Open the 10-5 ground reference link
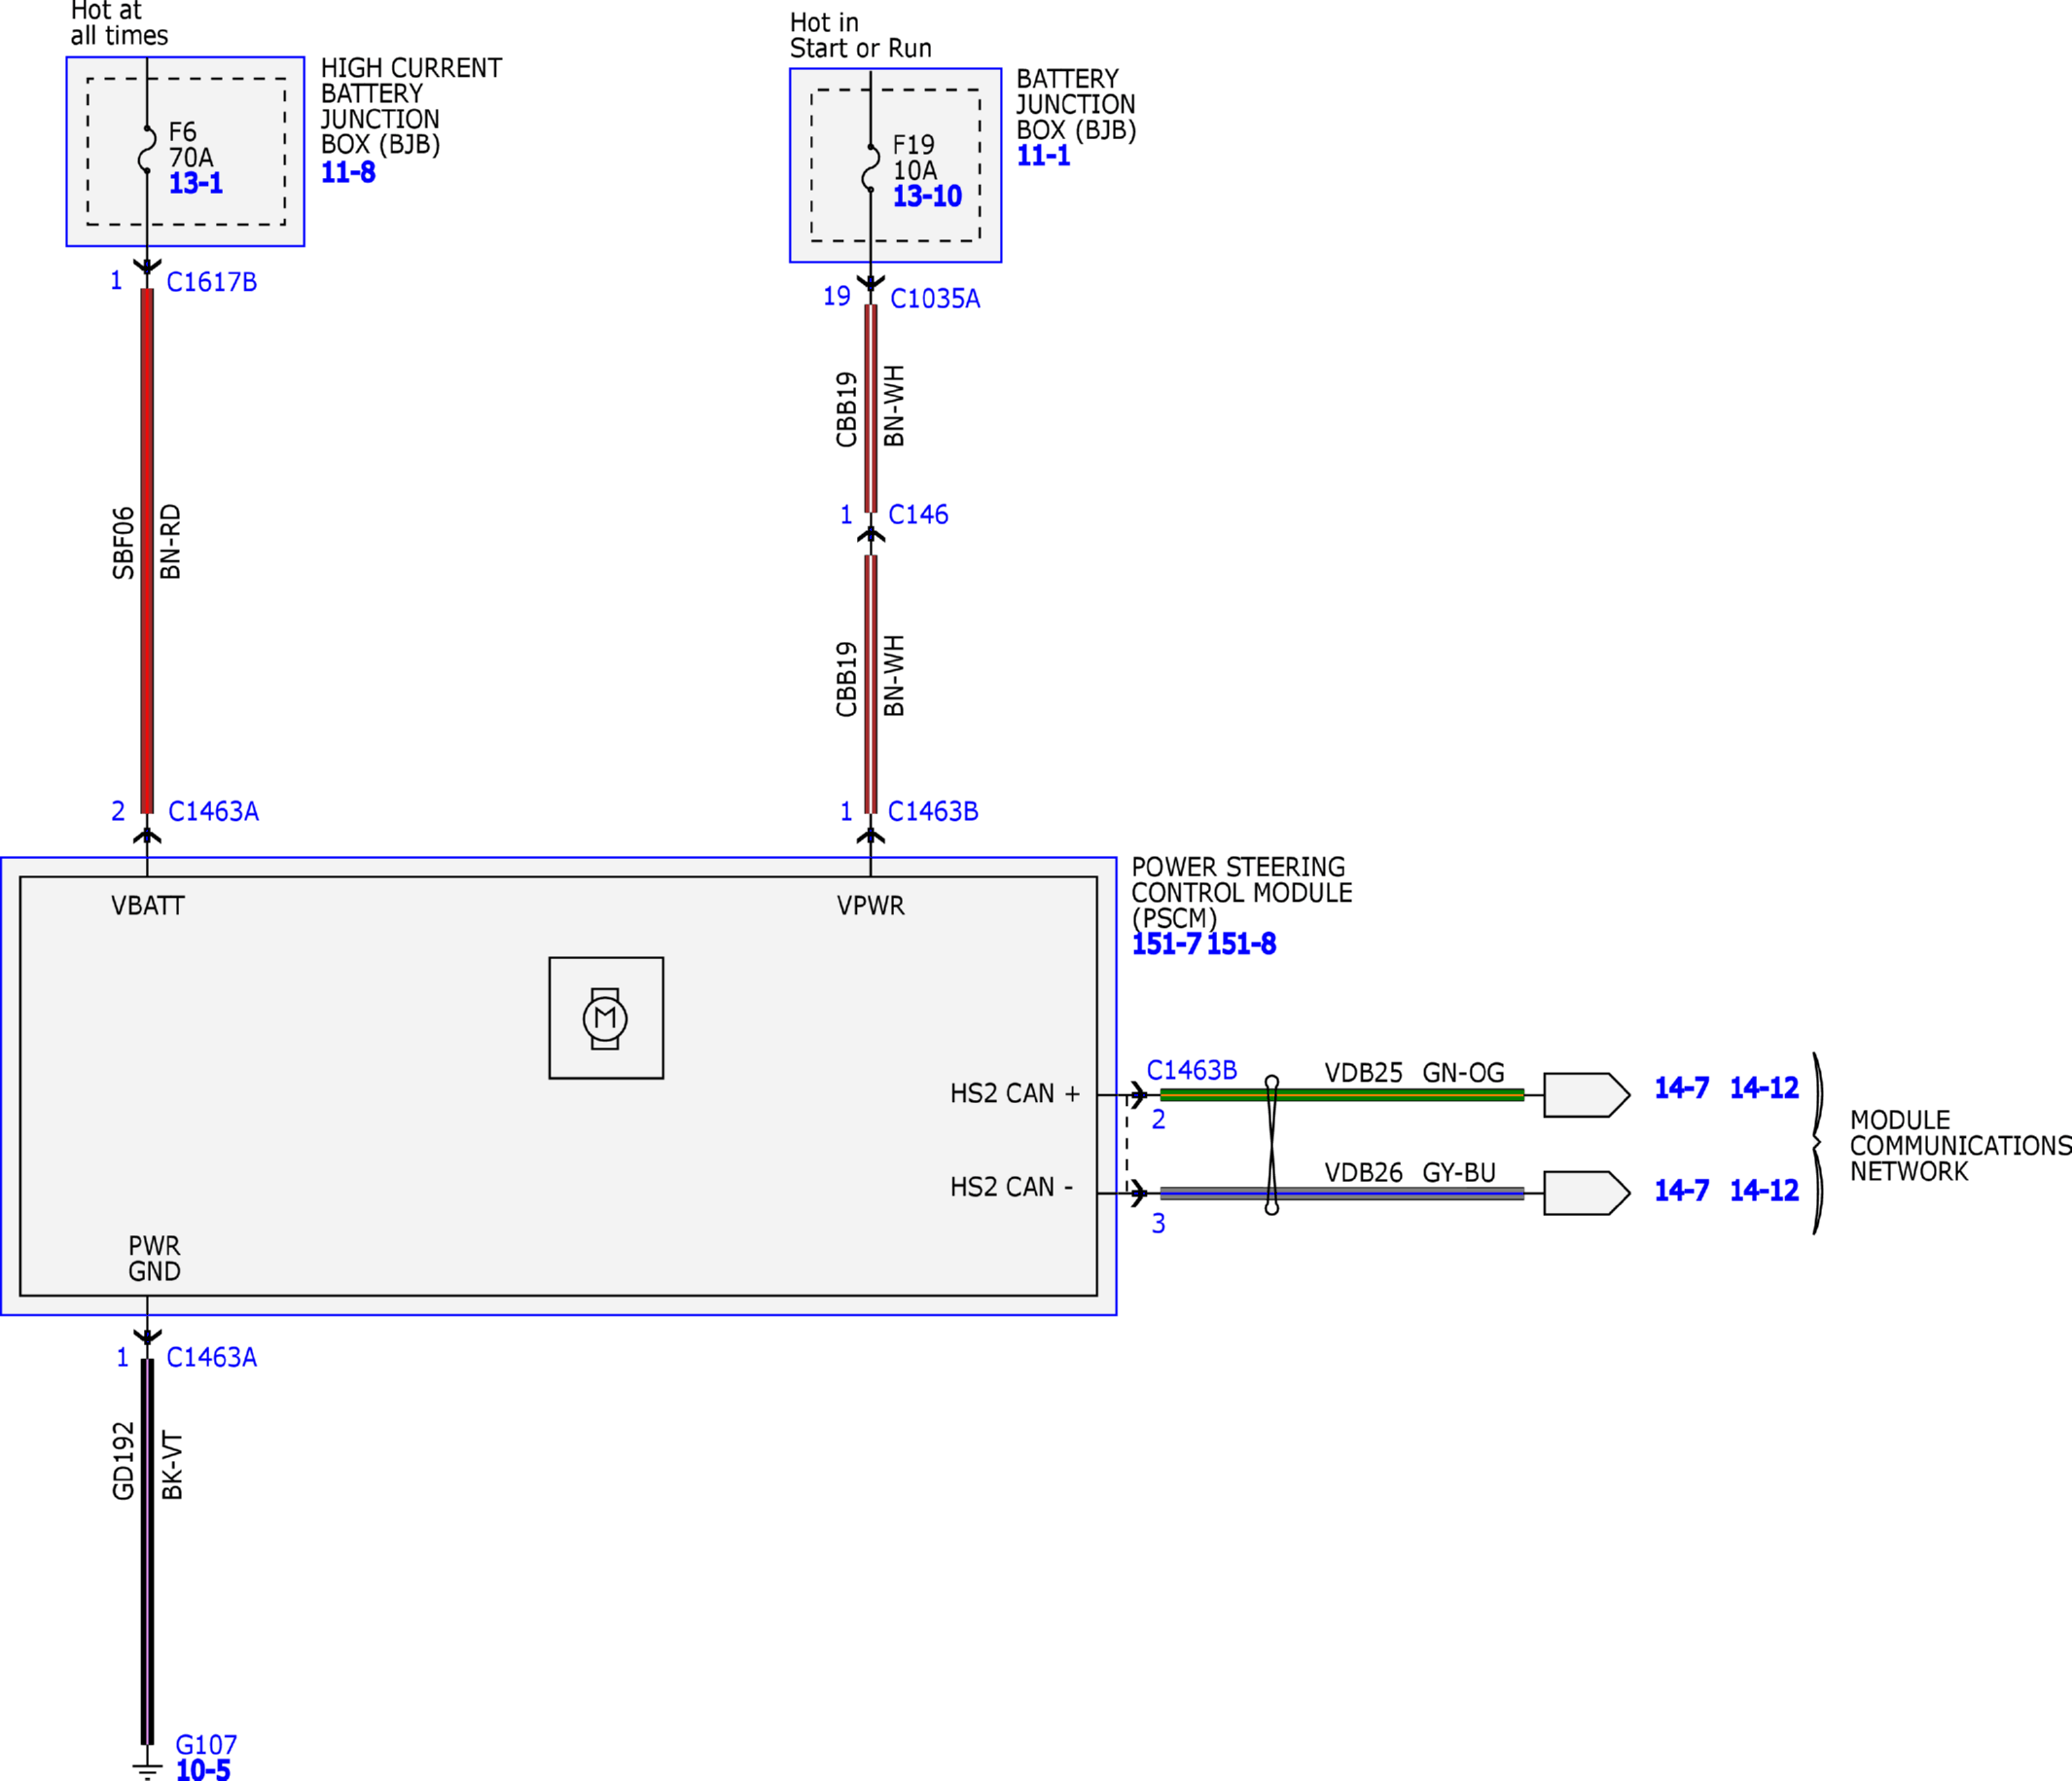Viewport: 2072px width, 1781px height. (x=203, y=1770)
